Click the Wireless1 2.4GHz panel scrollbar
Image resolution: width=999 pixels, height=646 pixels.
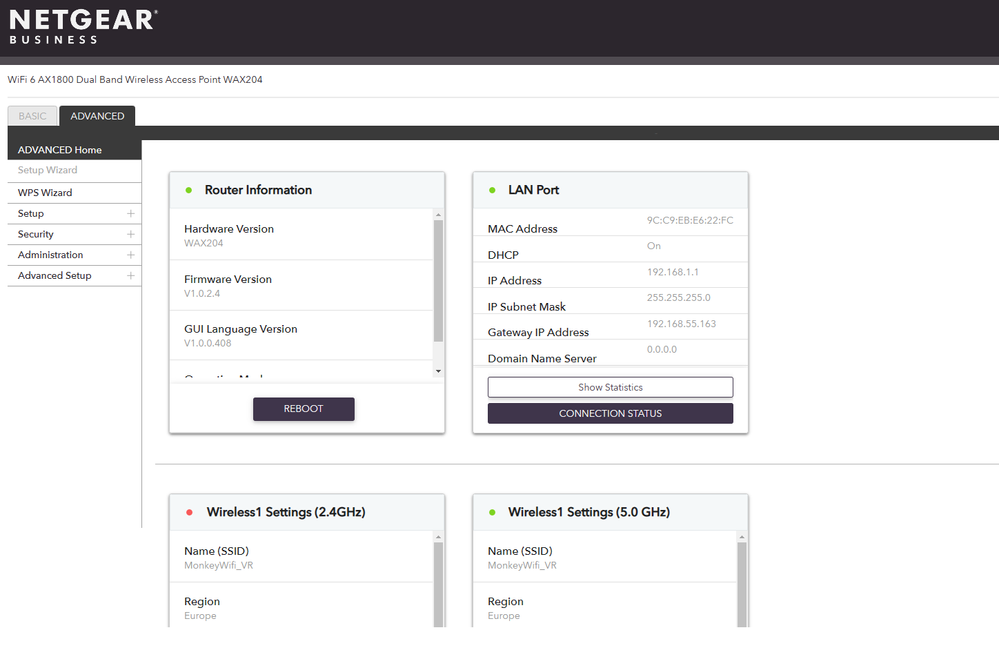pyautogui.click(x=438, y=583)
